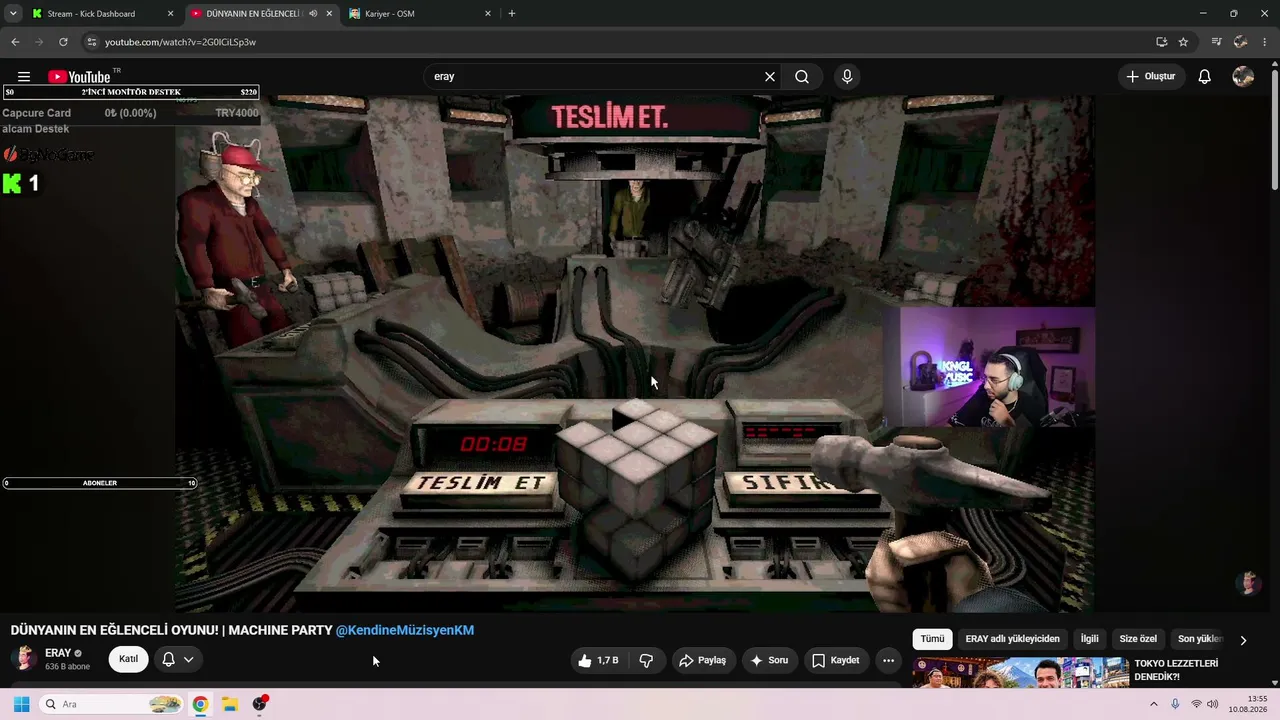Click the taskbar Ara search box
1280x720 pixels.
click(113, 704)
